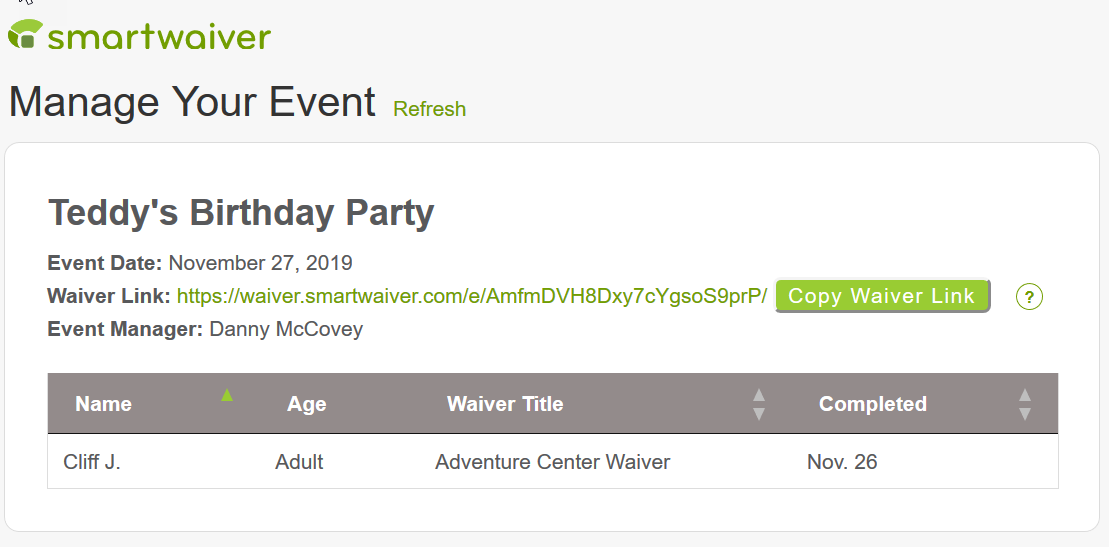The image size is (1109, 547).
Task: Click the green Name sort arrow
Action: pos(227,395)
